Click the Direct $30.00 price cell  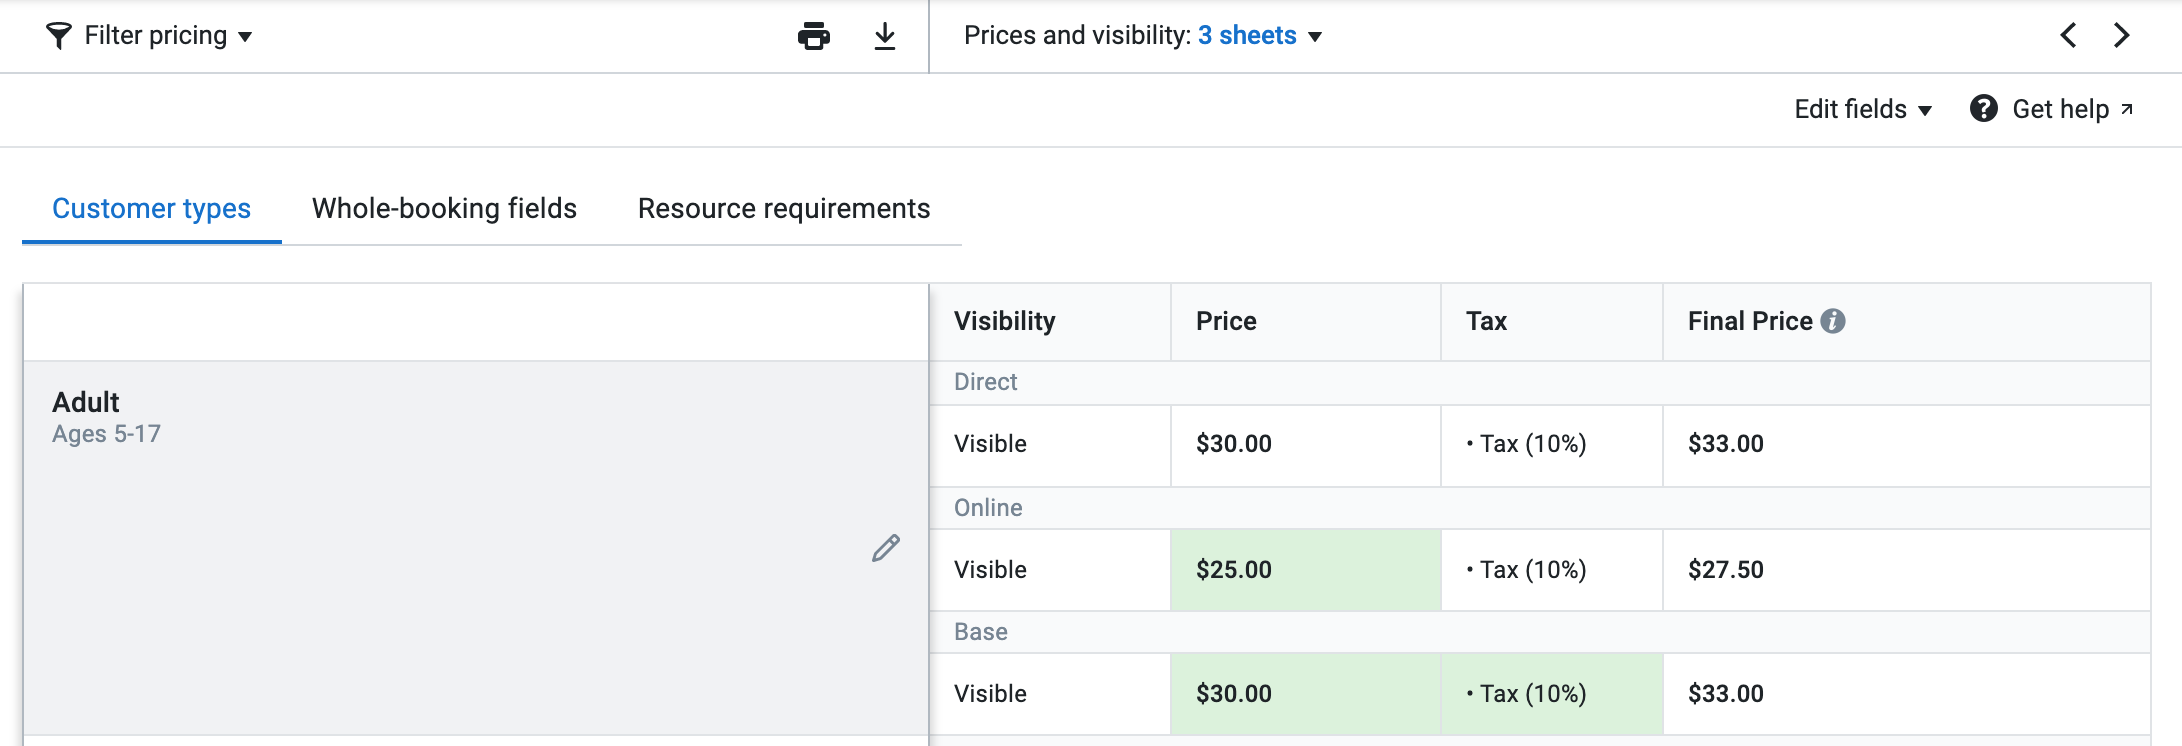1306,445
